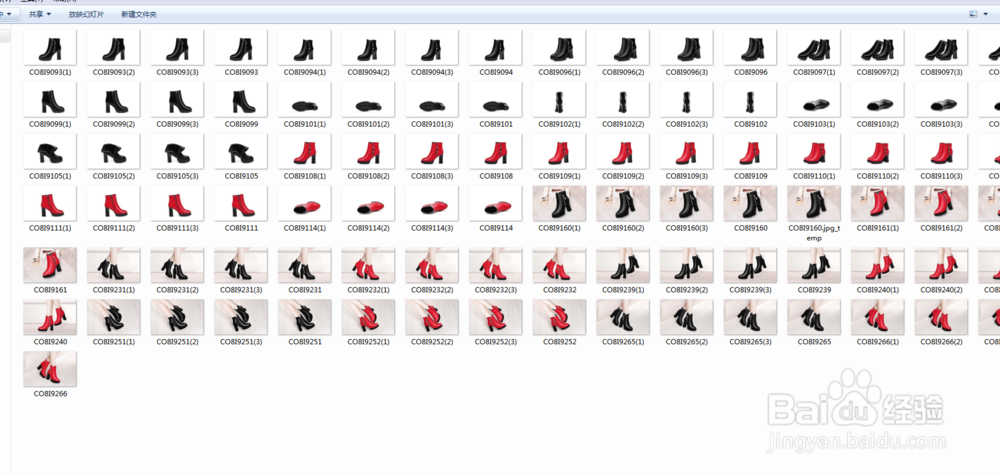The image size is (1000, 475).
Task: Select the CO8I9161(1) red boot photo
Action: click(878, 203)
